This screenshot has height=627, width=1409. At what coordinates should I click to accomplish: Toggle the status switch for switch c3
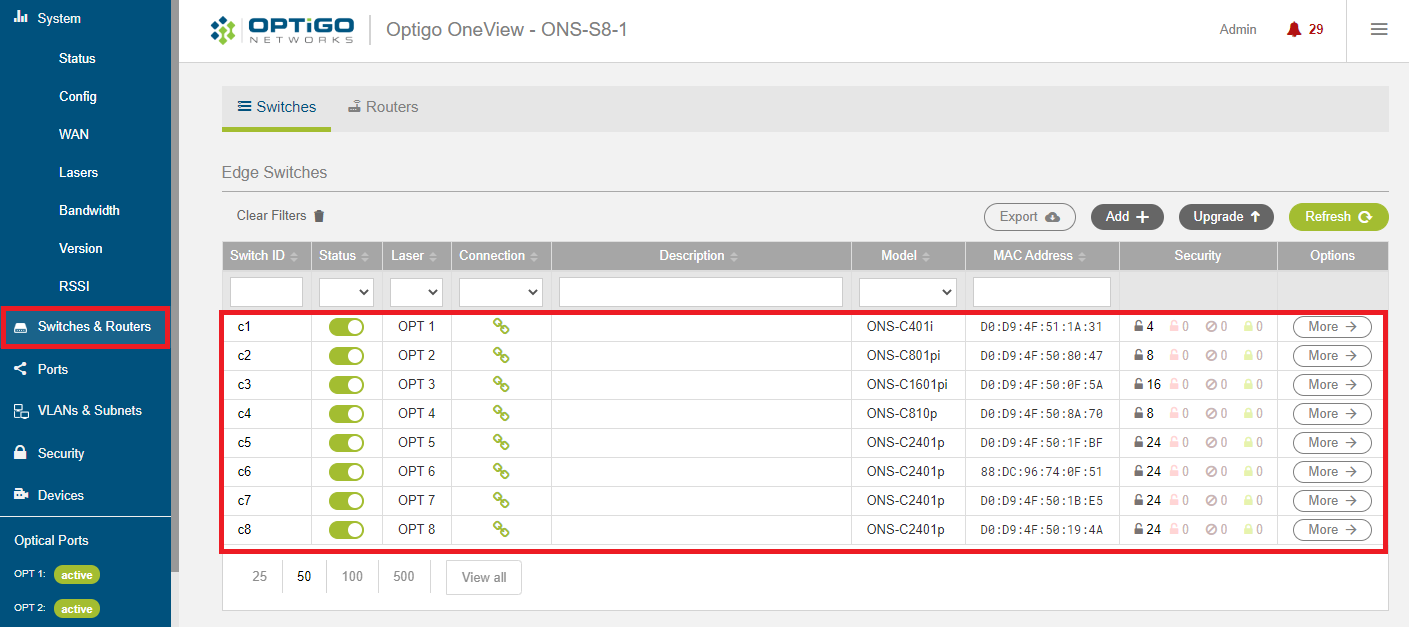pyautogui.click(x=346, y=384)
